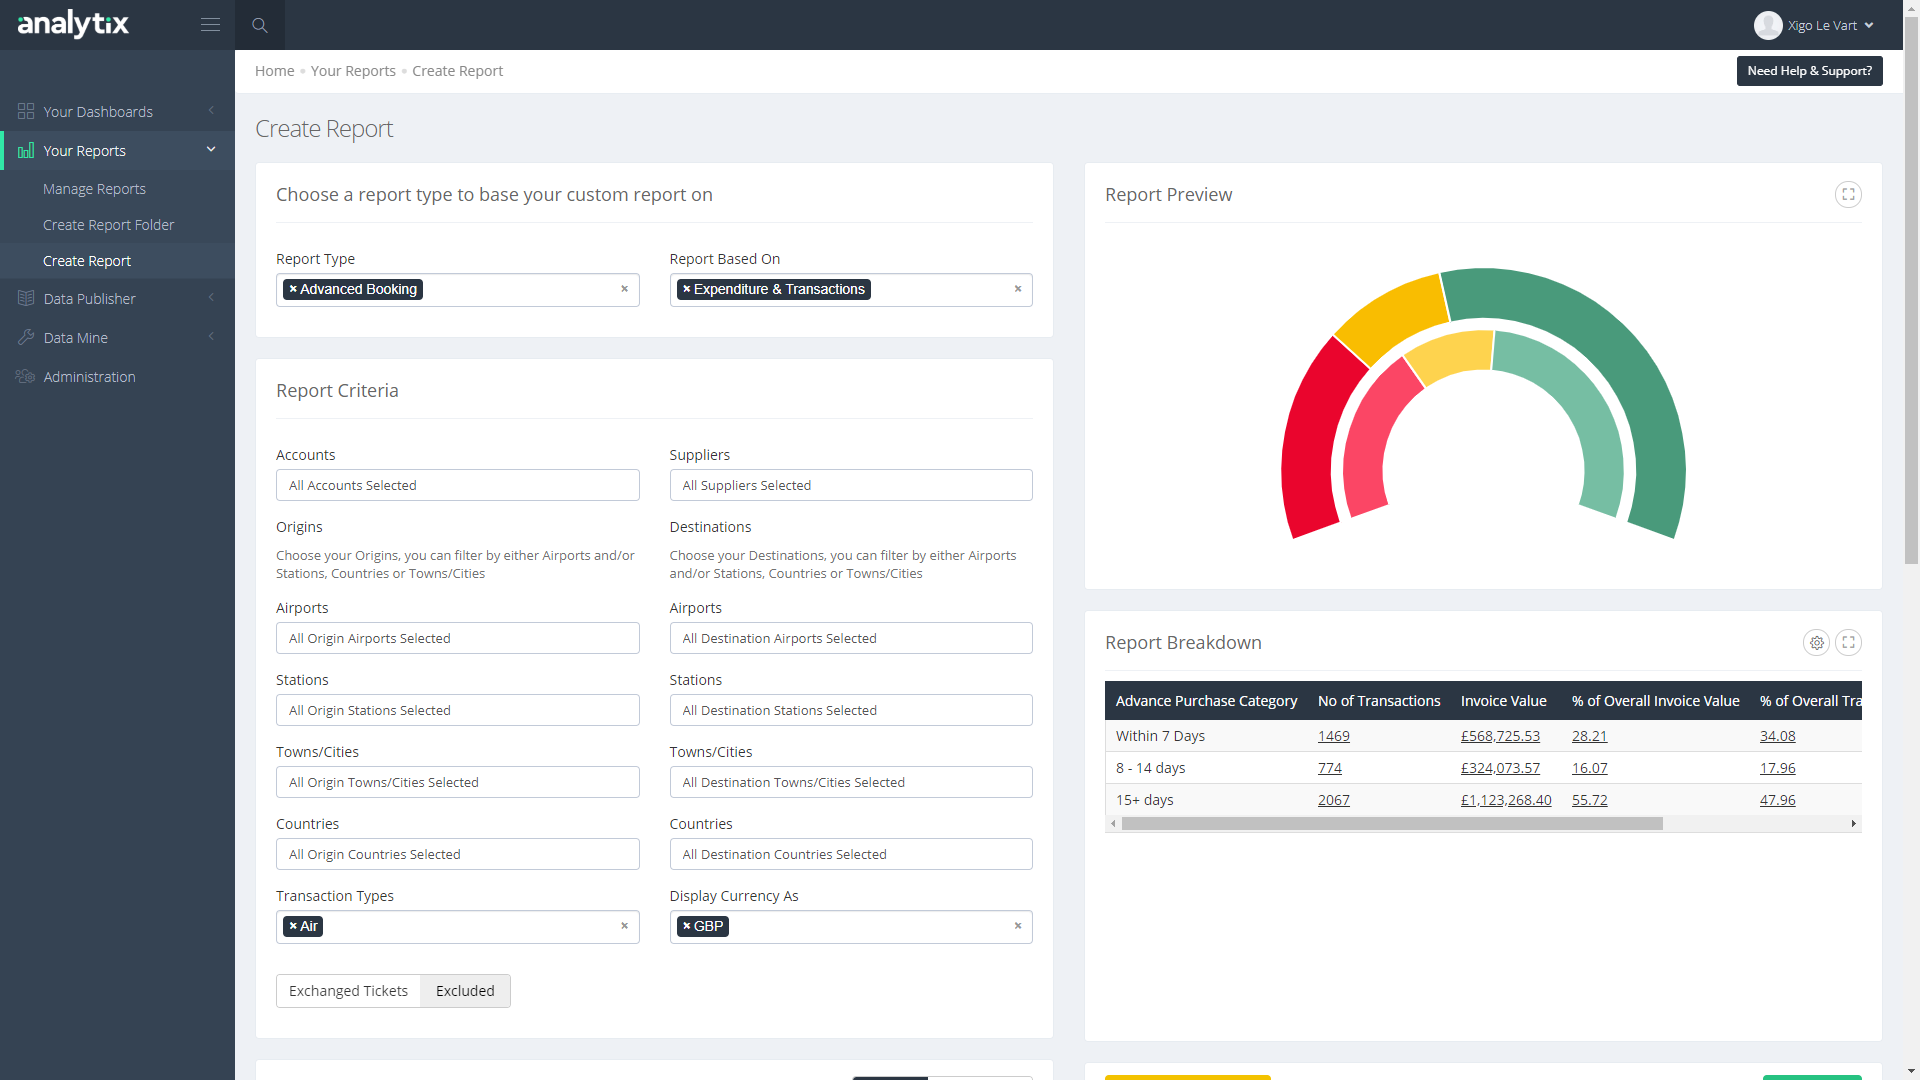Toggle Exchanged Tickets Excluded button
This screenshot has width=1920, height=1080.
[465, 991]
